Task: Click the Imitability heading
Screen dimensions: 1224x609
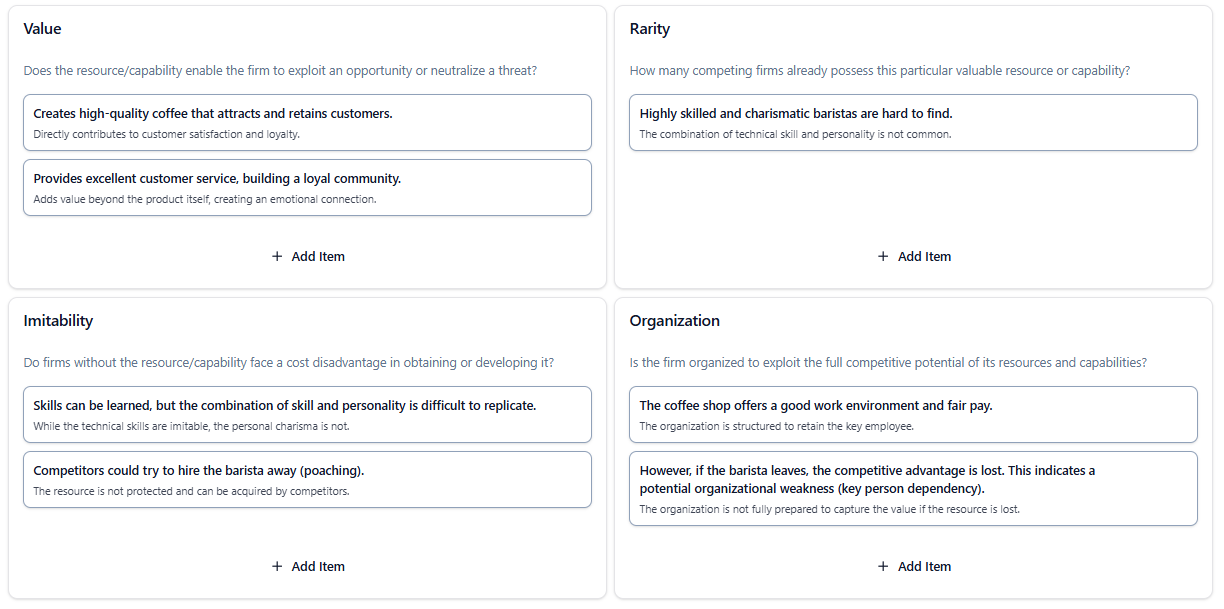Action: 59,321
